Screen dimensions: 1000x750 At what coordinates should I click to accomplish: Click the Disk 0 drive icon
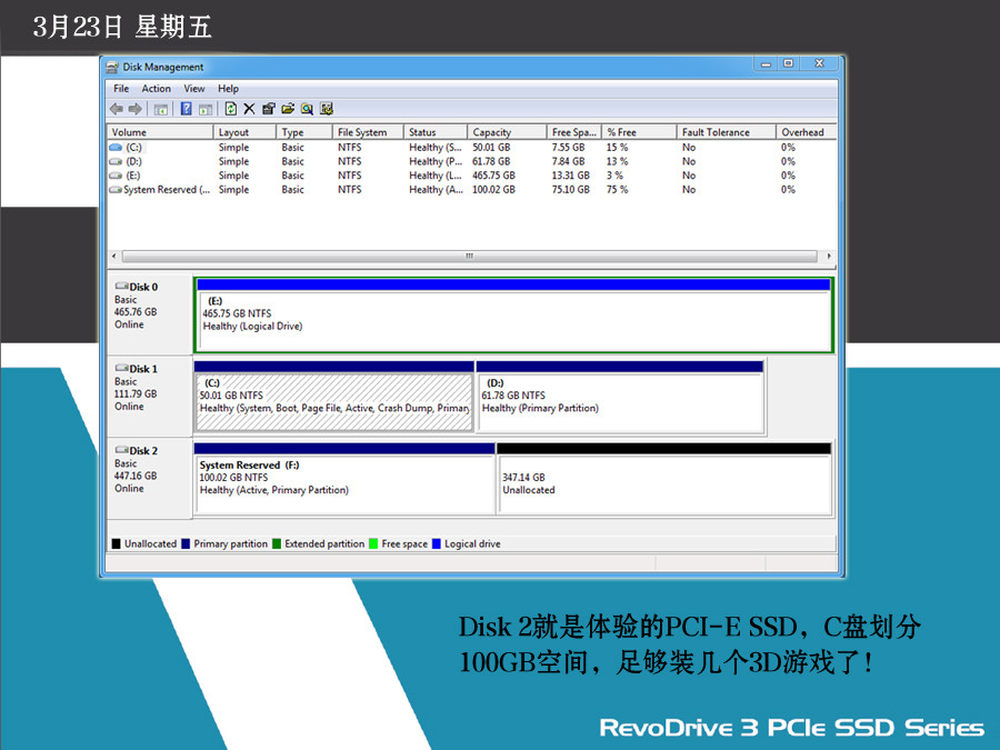click(x=121, y=286)
